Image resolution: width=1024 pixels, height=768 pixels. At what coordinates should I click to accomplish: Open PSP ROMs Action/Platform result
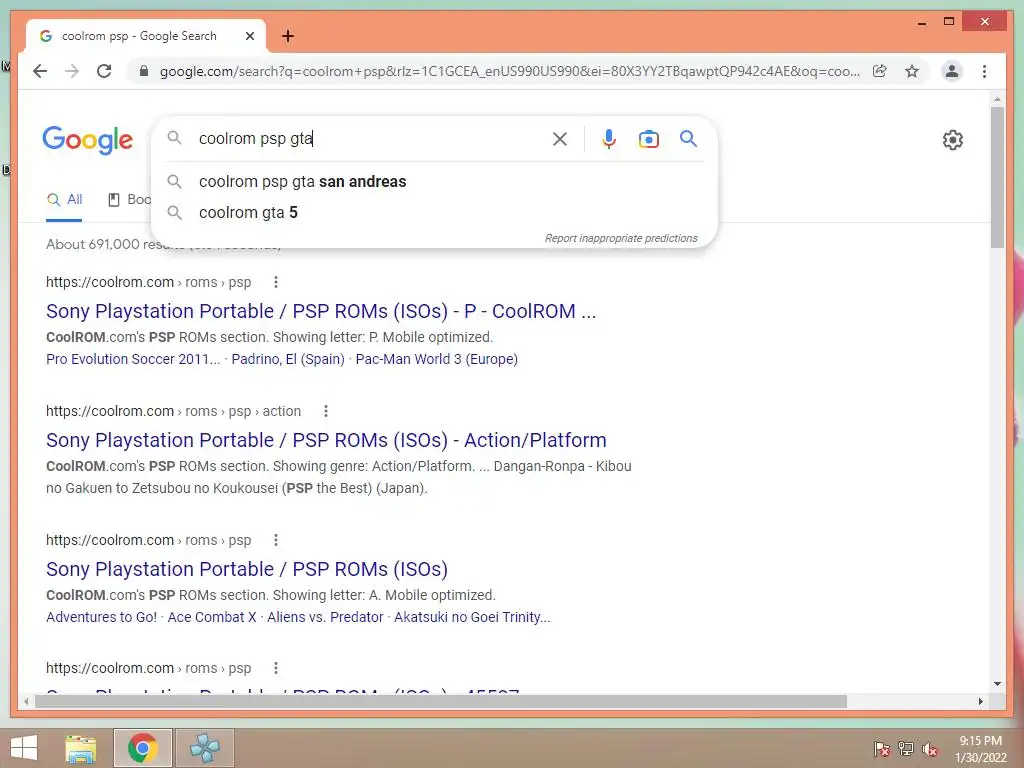326,440
